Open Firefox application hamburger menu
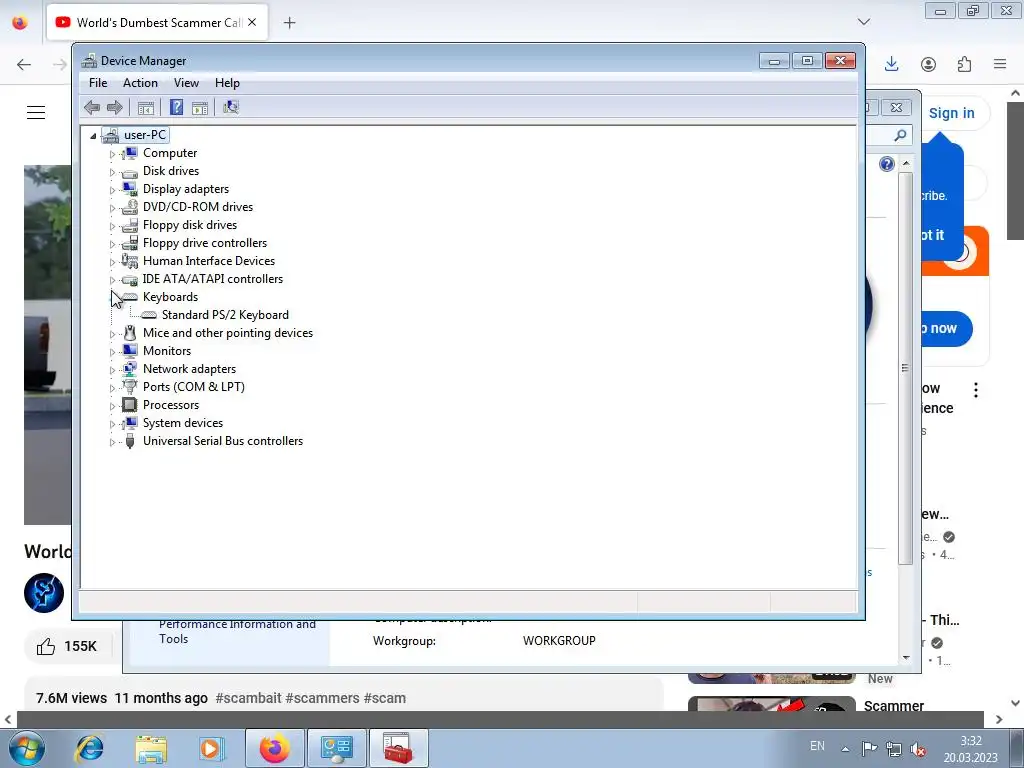This screenshot has width=1024, height=768. click(x=1000, y=64)
